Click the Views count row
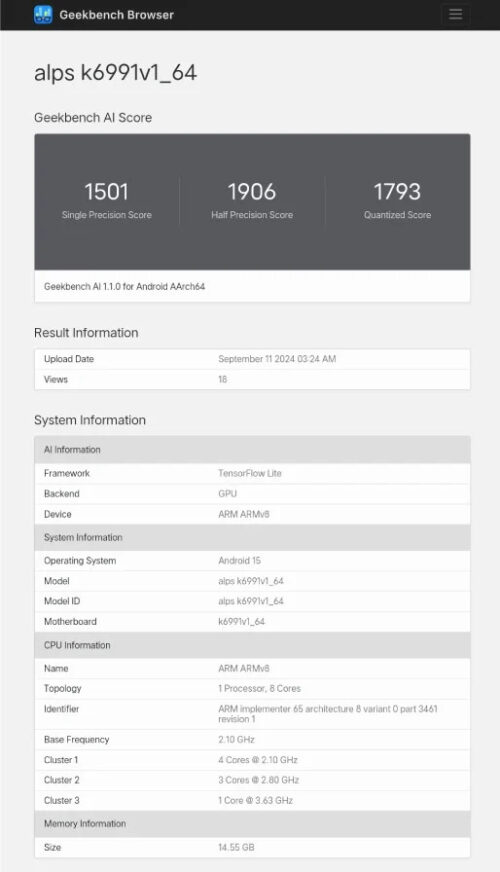The width and height of the screenshot is (500, 872). 252,379
